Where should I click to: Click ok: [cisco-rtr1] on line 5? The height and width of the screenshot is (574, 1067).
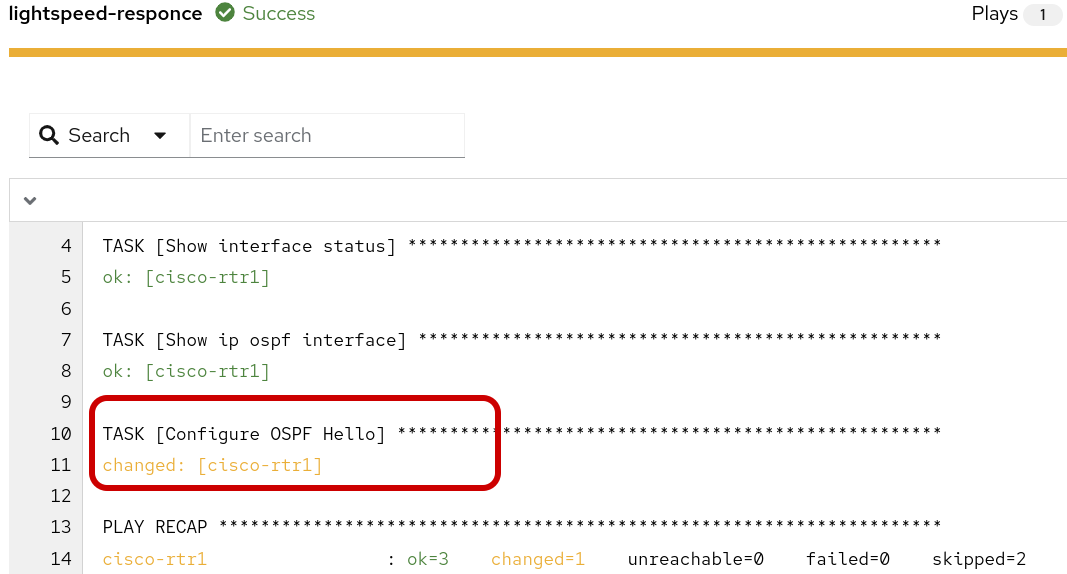click(186, 277)
